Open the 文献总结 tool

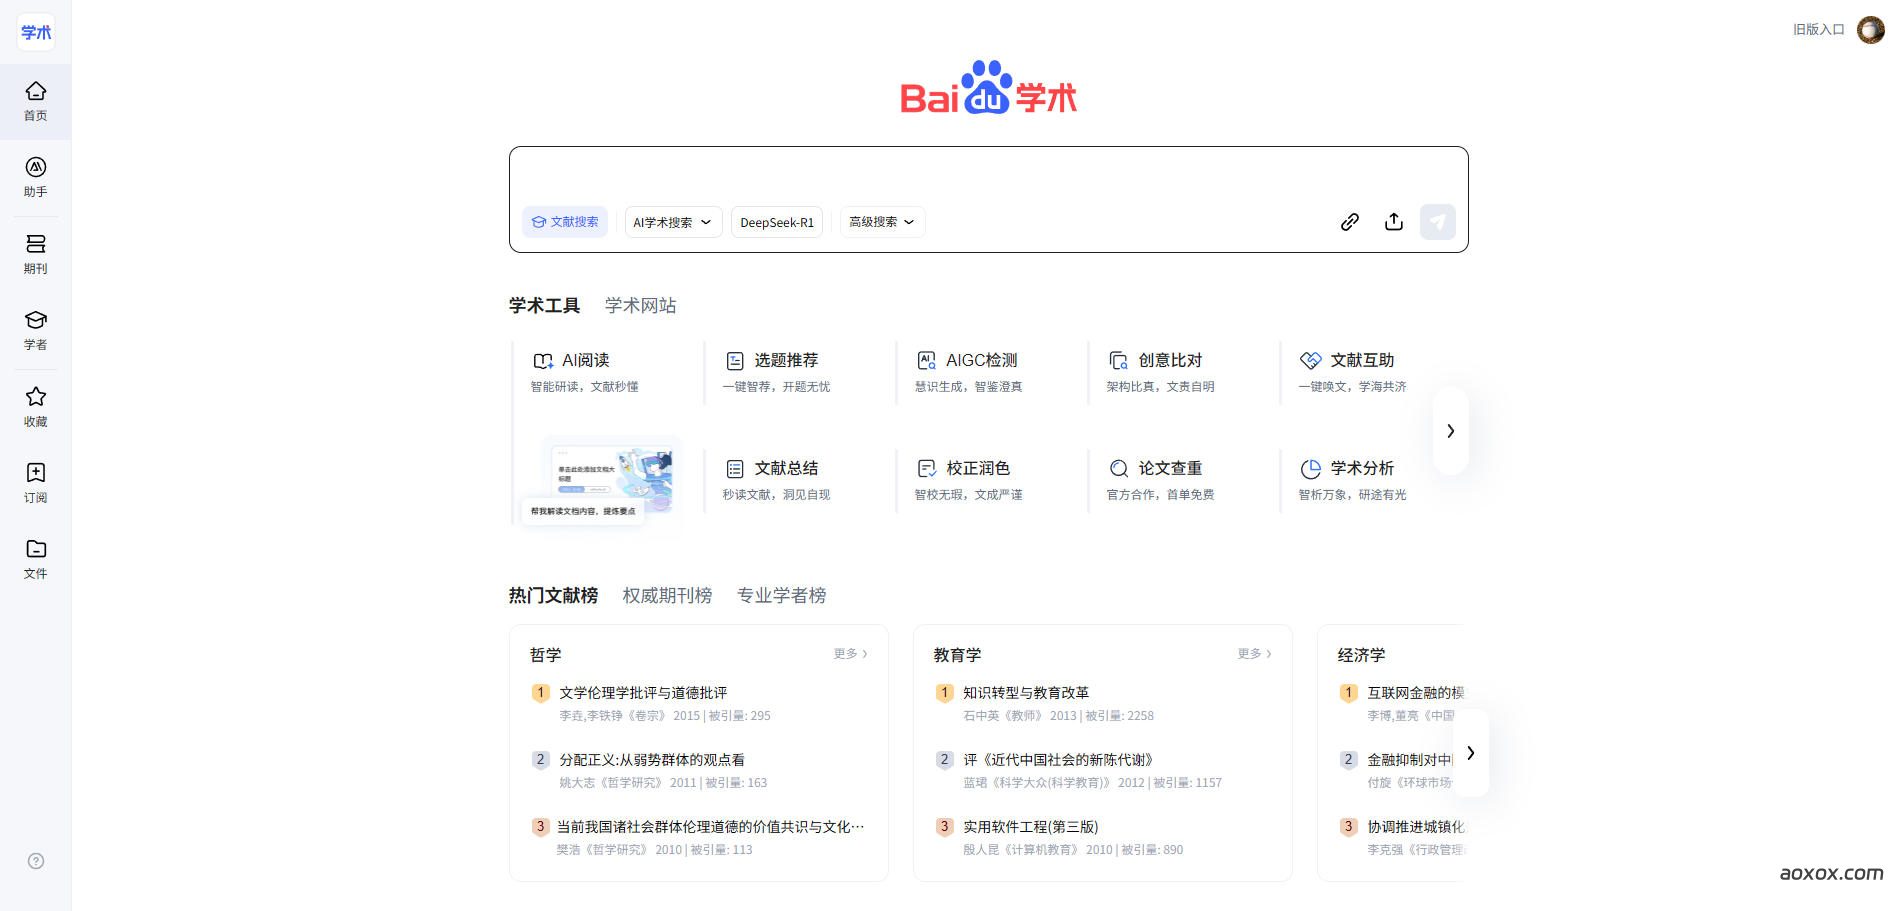click(776, 480)
